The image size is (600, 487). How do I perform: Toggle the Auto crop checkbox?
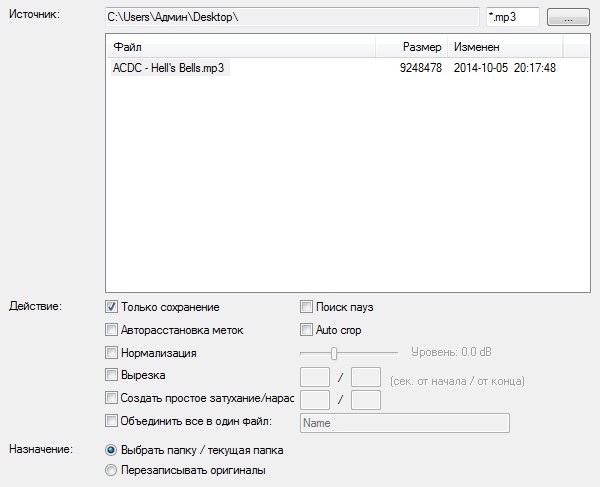[307, 330]
